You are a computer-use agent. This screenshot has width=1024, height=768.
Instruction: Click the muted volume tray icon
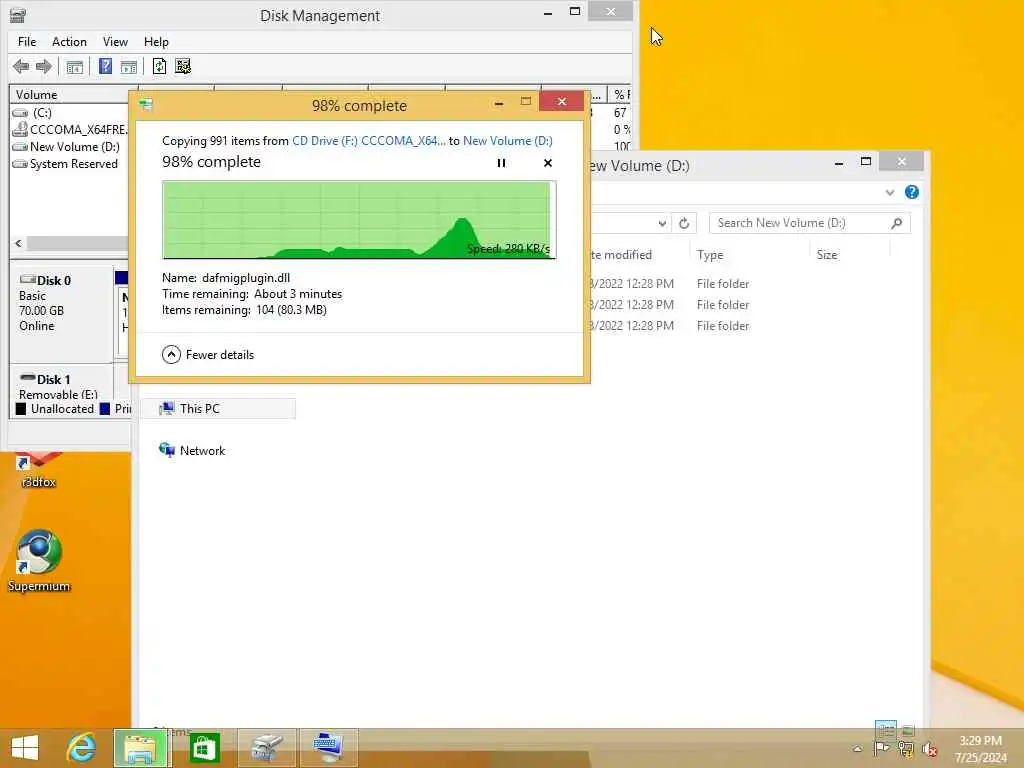tap(929, 749)
